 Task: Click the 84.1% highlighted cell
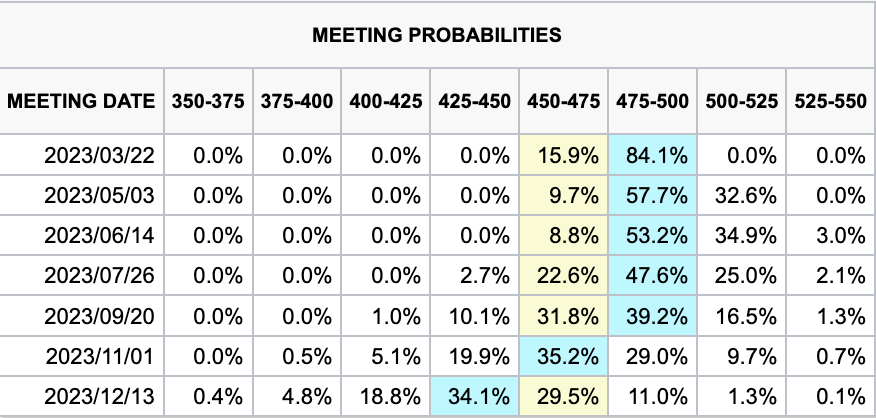651,155
